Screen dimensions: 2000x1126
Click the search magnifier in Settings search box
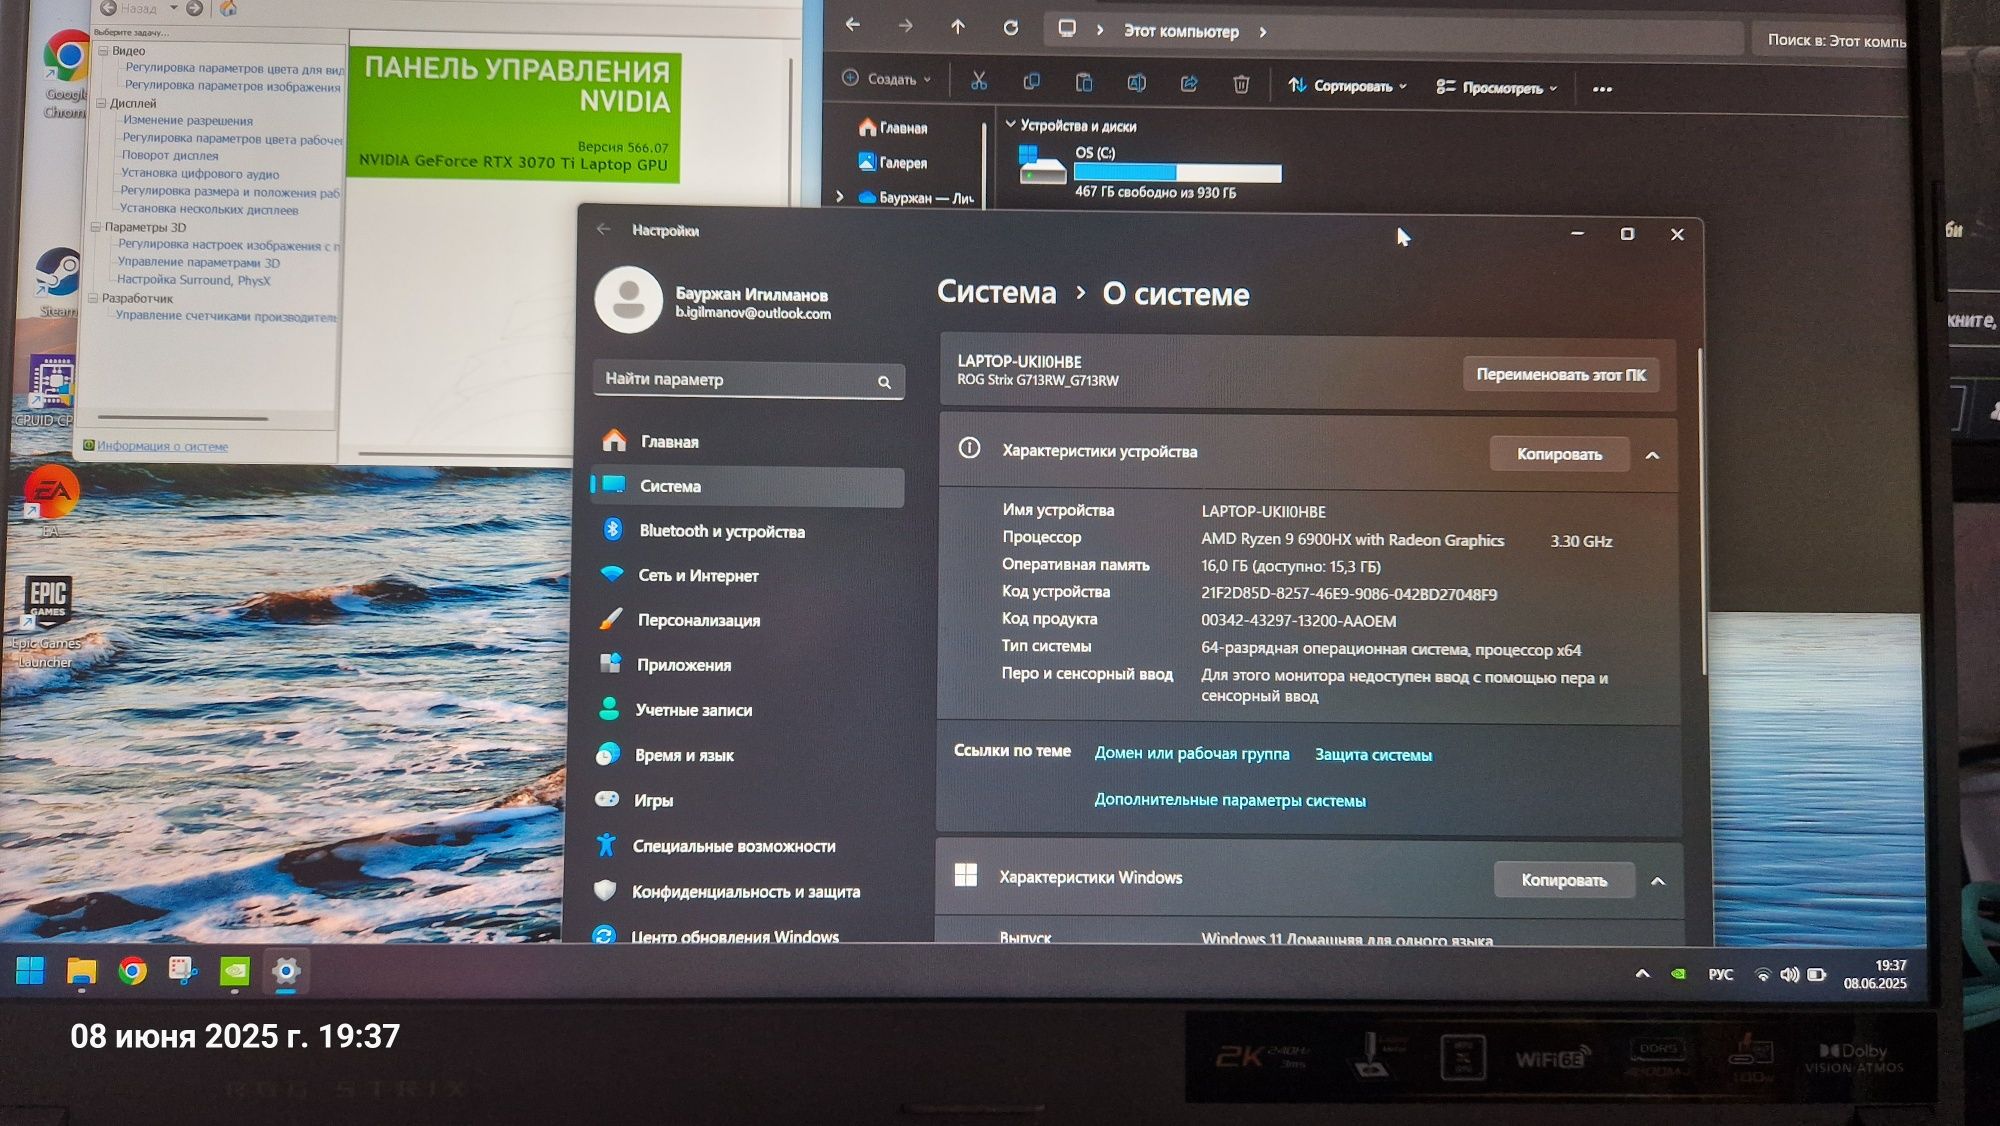[884, 382]
